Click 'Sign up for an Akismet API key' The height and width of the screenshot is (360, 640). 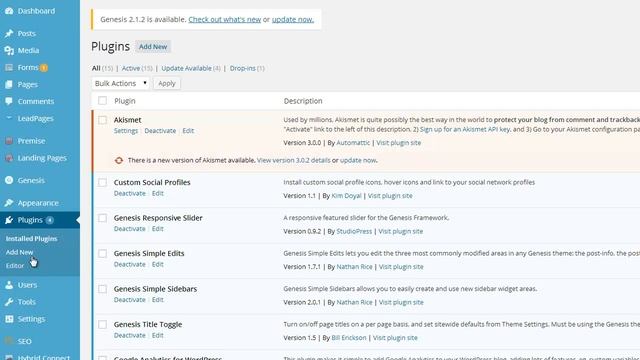465,129
